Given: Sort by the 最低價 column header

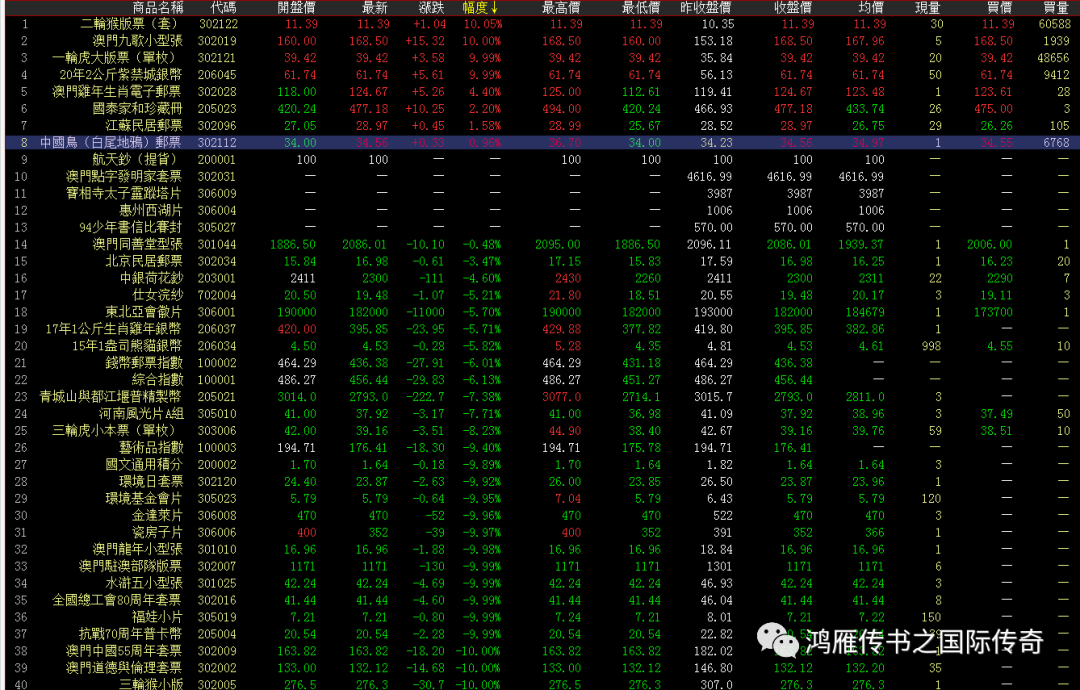Looking at the screenshot, I should point(641,8).
